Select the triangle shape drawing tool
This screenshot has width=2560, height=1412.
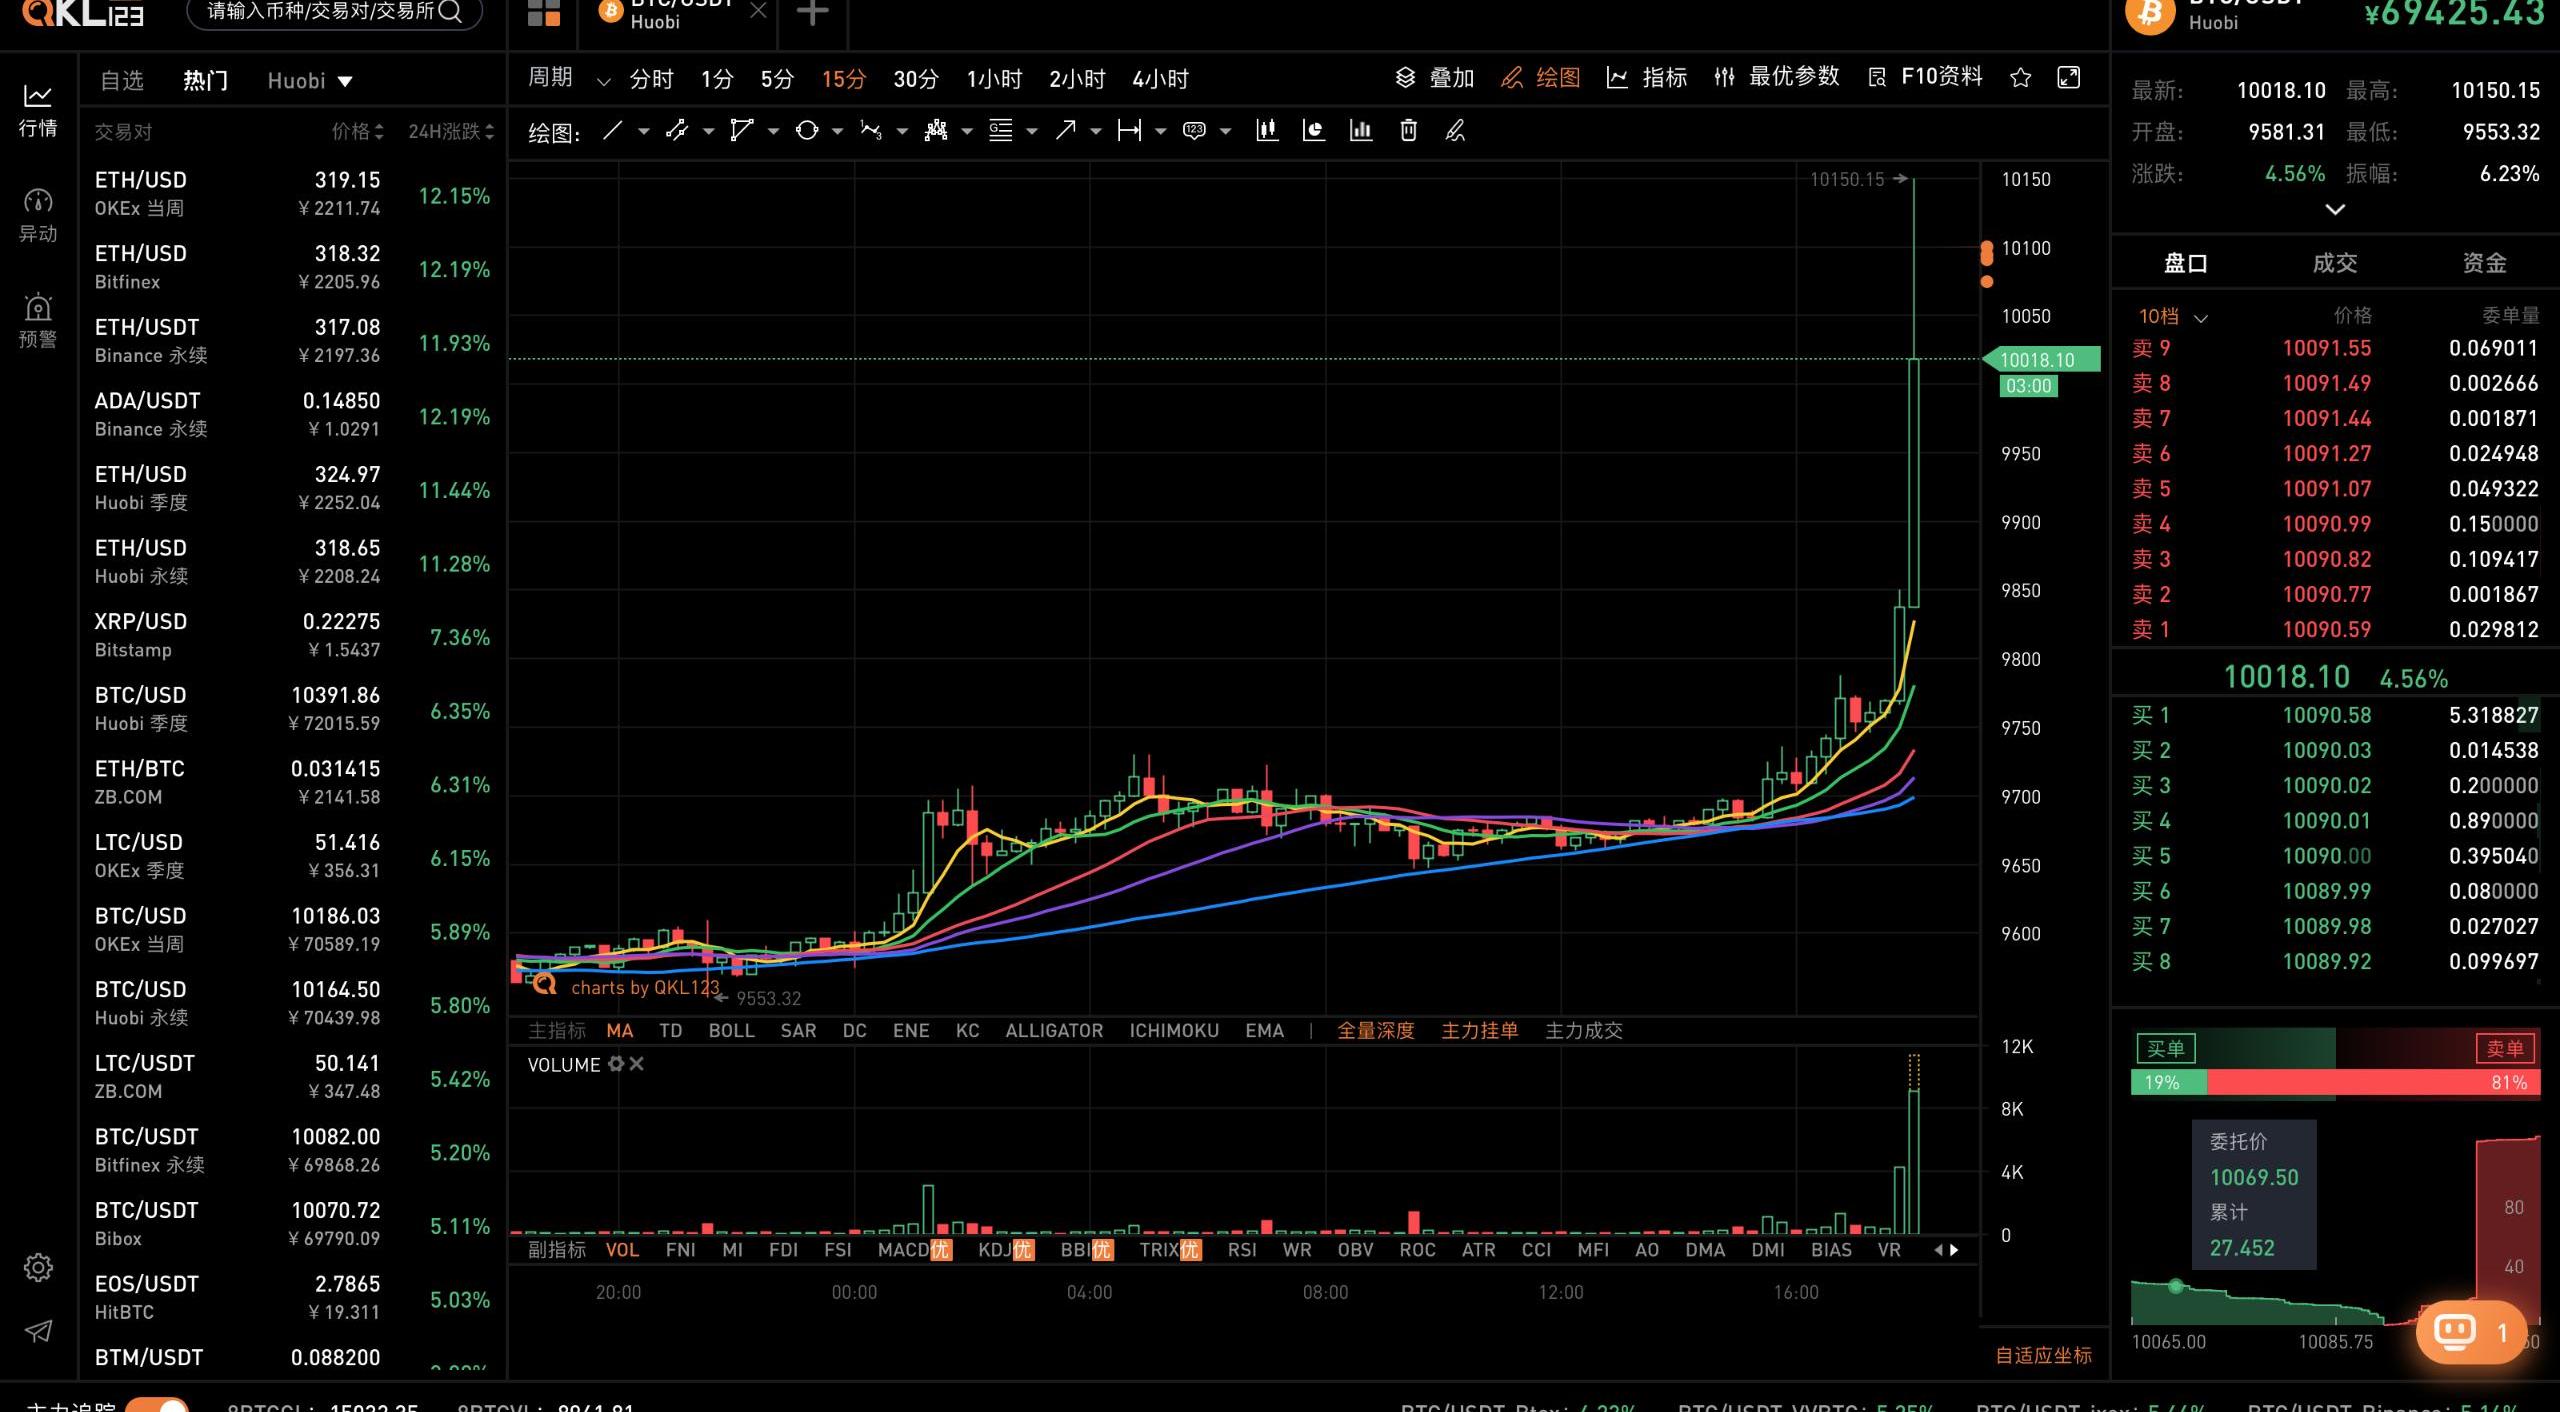point(741,131)
